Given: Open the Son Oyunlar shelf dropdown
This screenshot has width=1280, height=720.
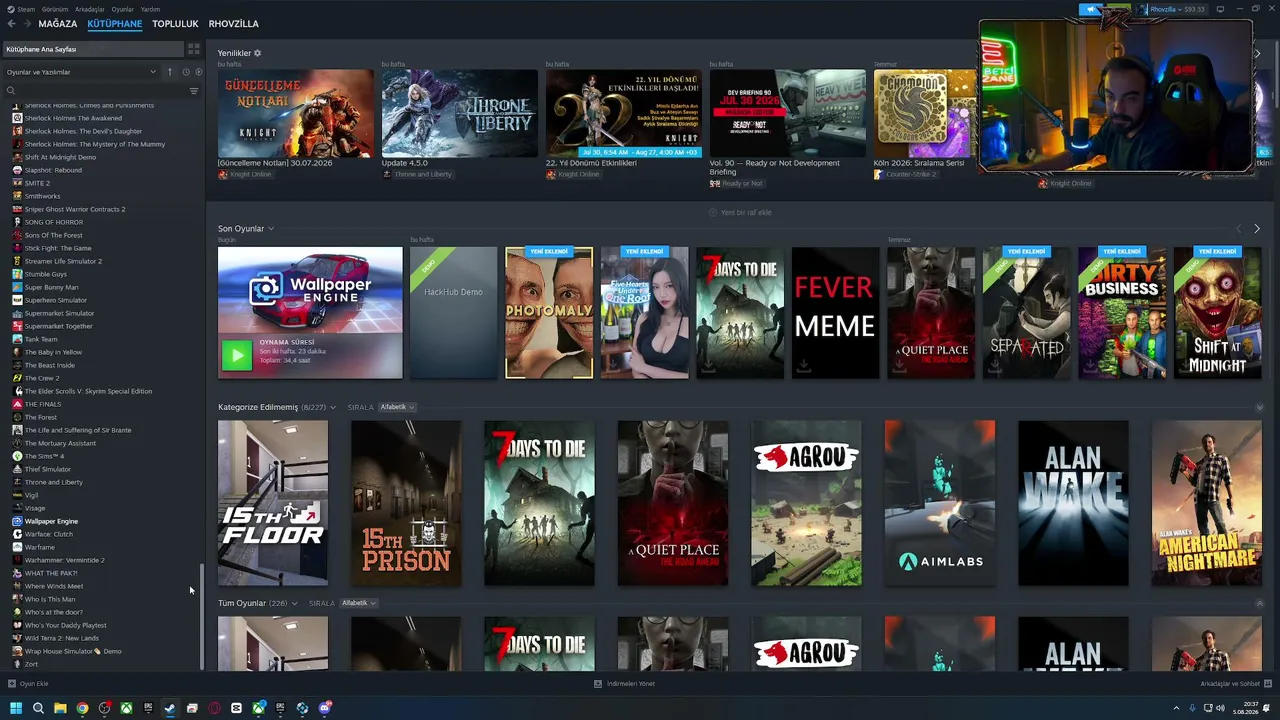Looking at the screenshot, I should (271, 229).
